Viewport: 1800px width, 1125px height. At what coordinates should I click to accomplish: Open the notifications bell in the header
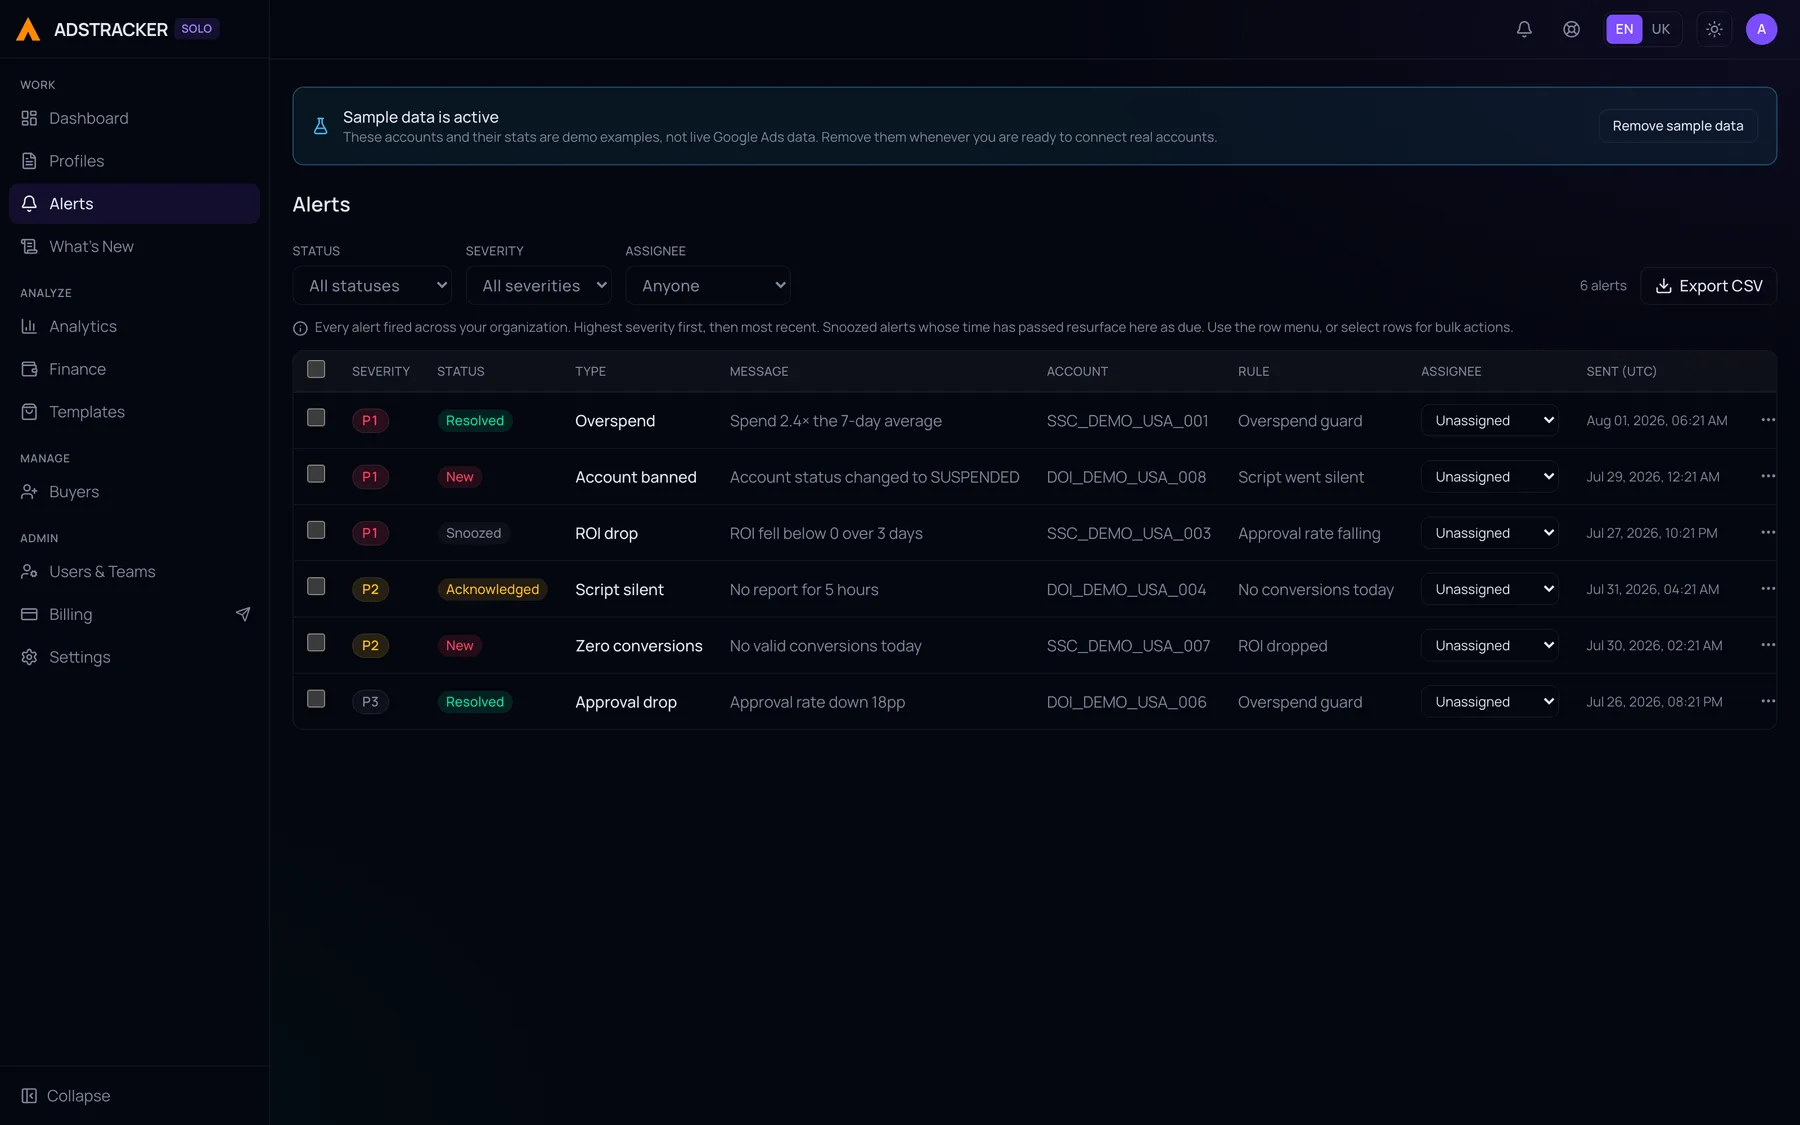(x=1524, y=29)
